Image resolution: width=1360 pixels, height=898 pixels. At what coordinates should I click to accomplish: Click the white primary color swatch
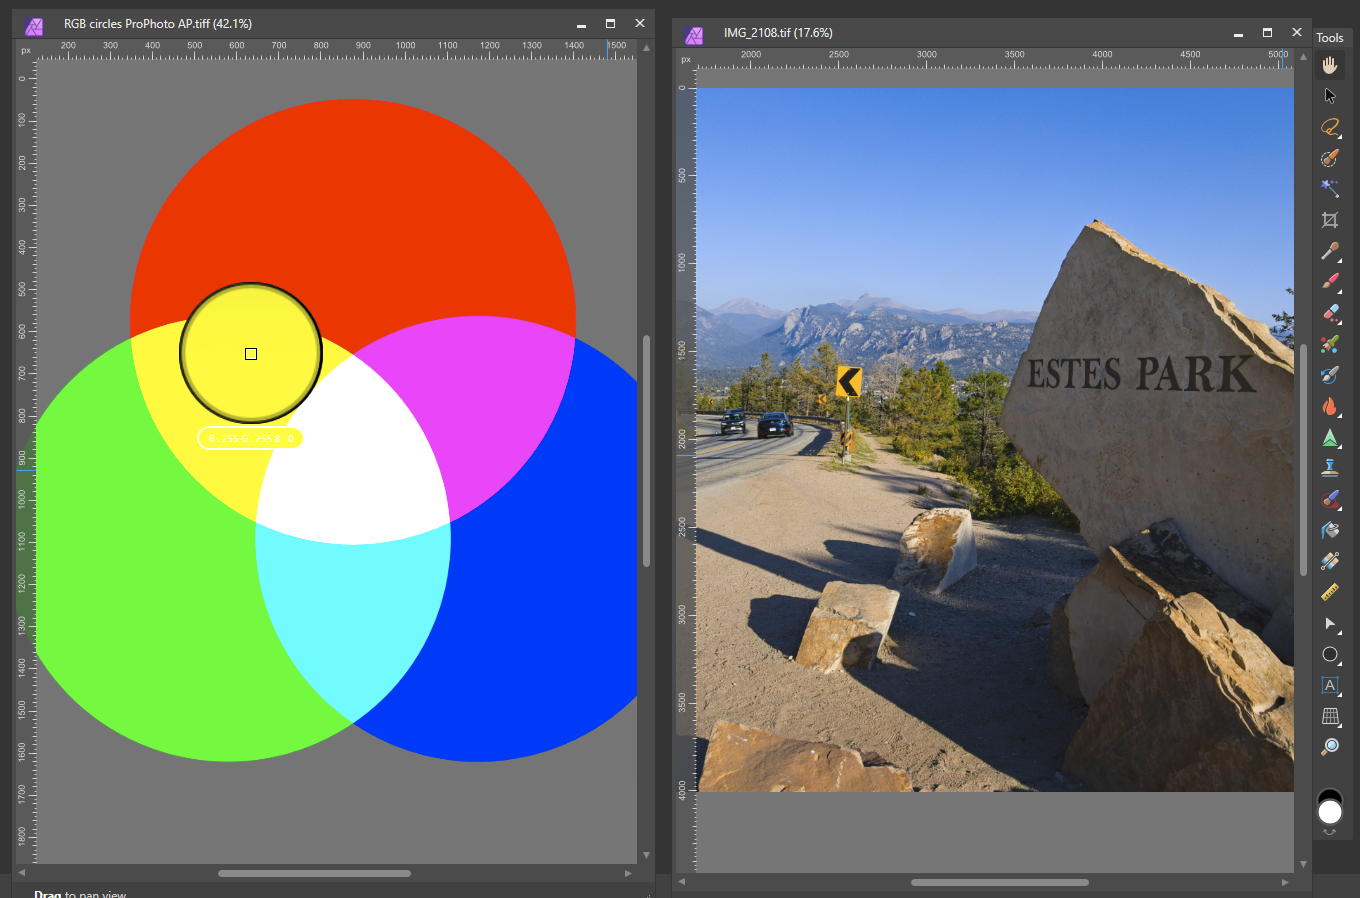[1330, 812]
